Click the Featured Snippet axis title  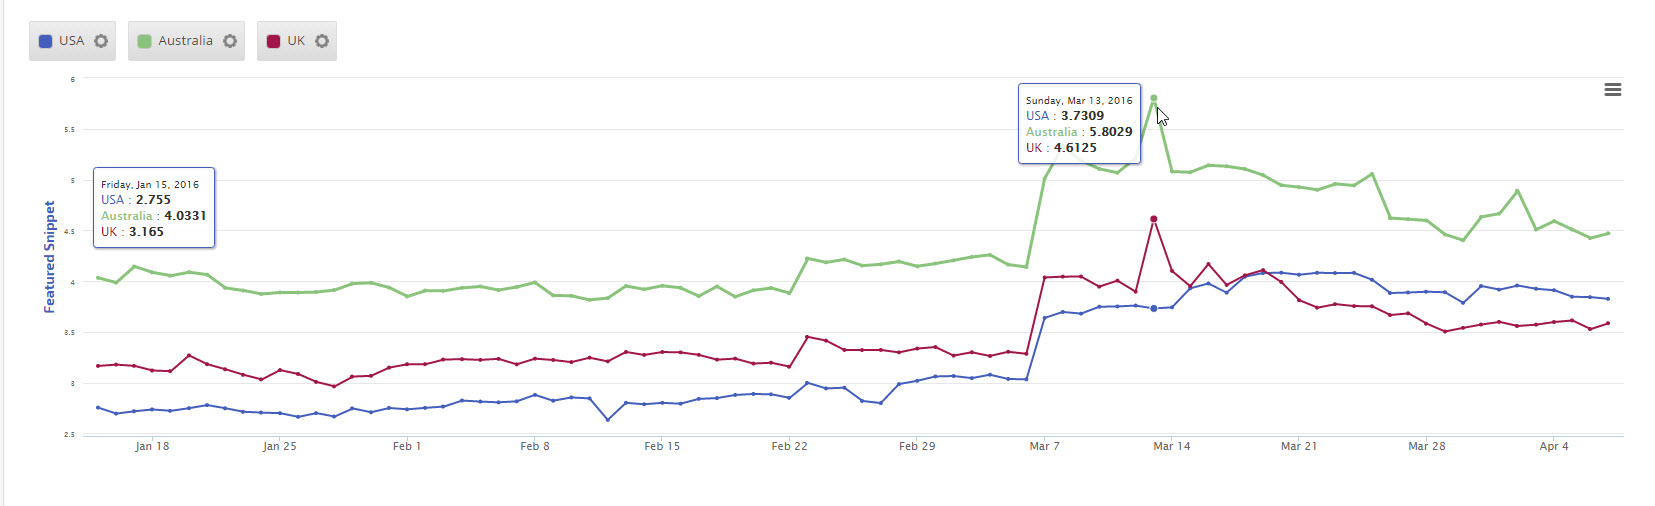50,256
